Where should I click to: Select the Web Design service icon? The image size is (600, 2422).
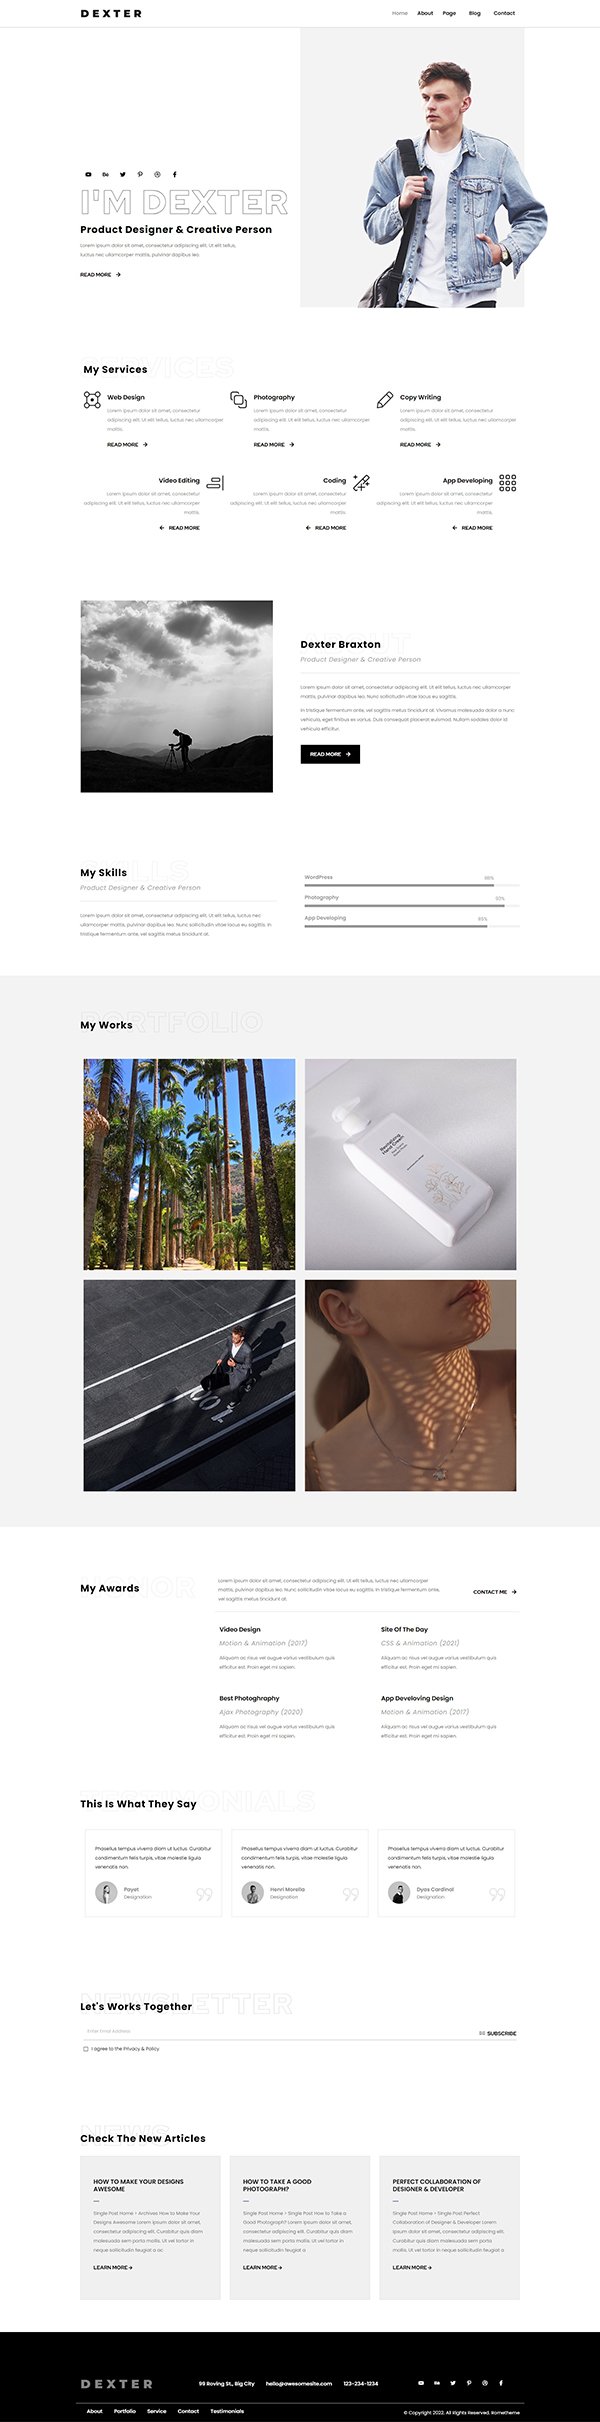click(x=92, y=400)
